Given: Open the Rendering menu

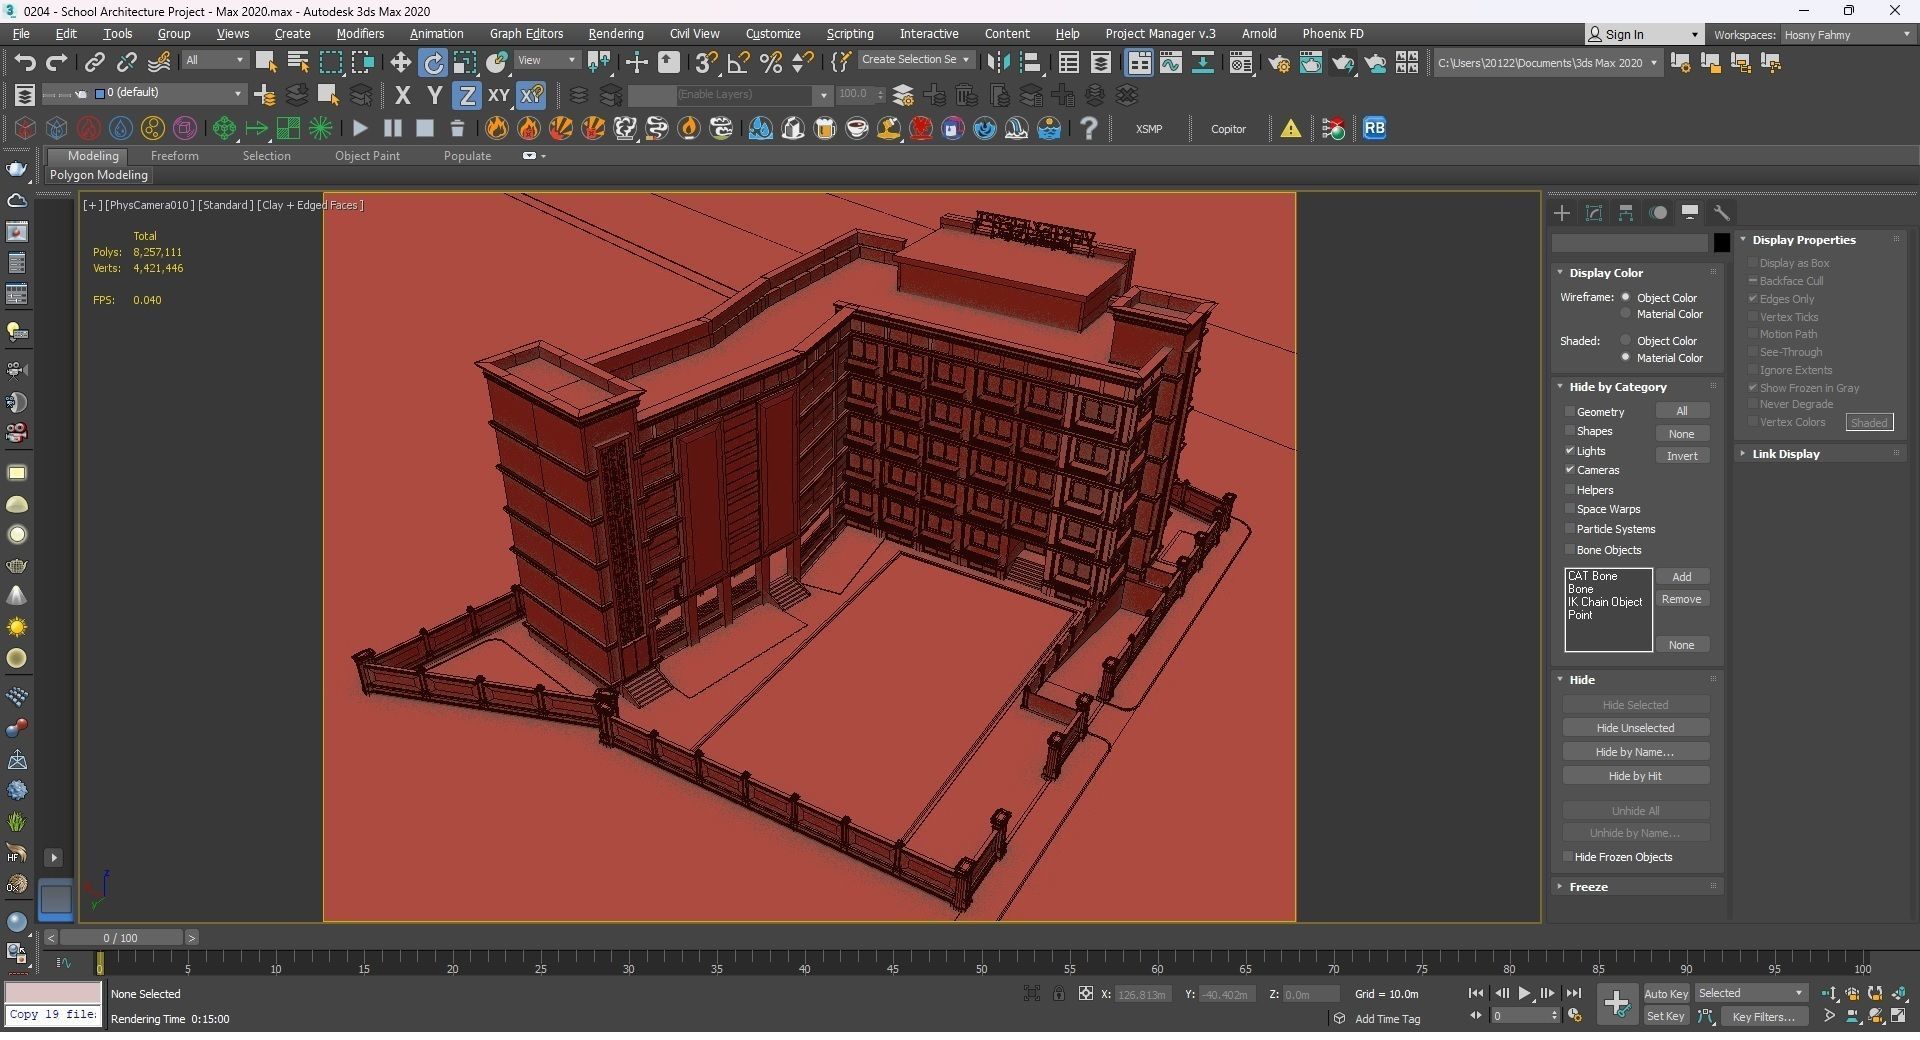Looking at the screenshot, I should click(615, 34).
